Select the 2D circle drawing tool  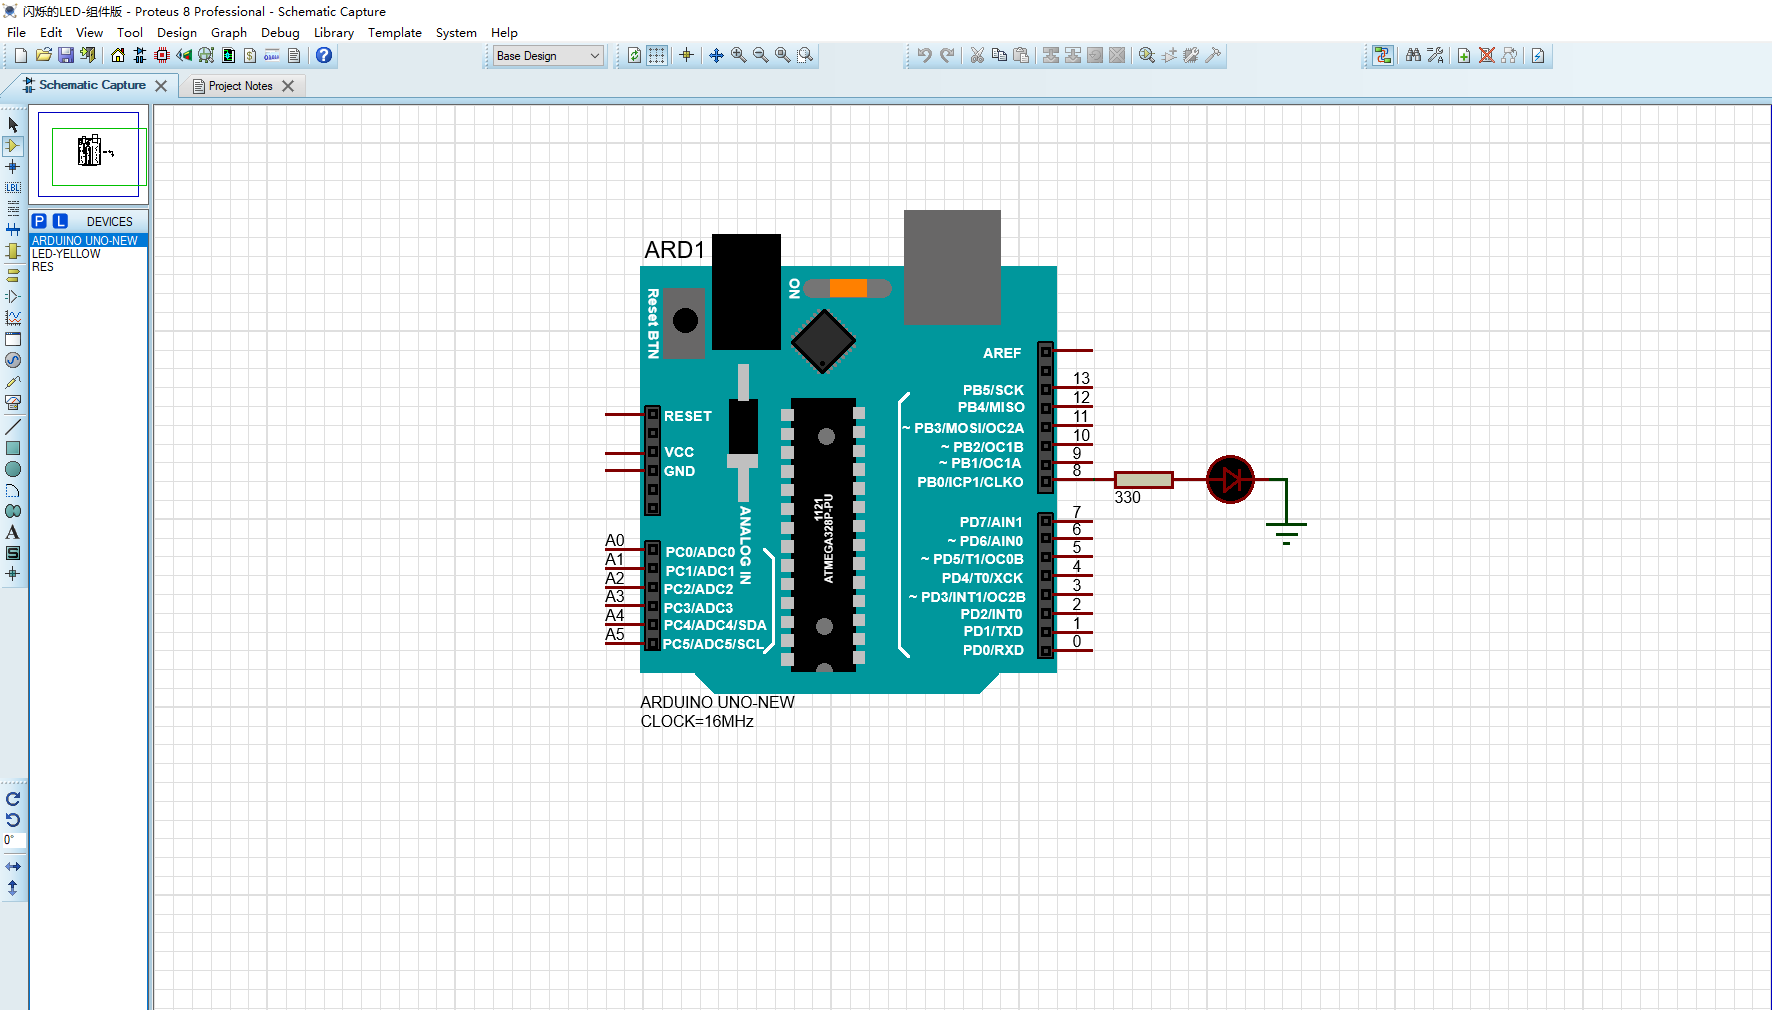coord(13,469)
